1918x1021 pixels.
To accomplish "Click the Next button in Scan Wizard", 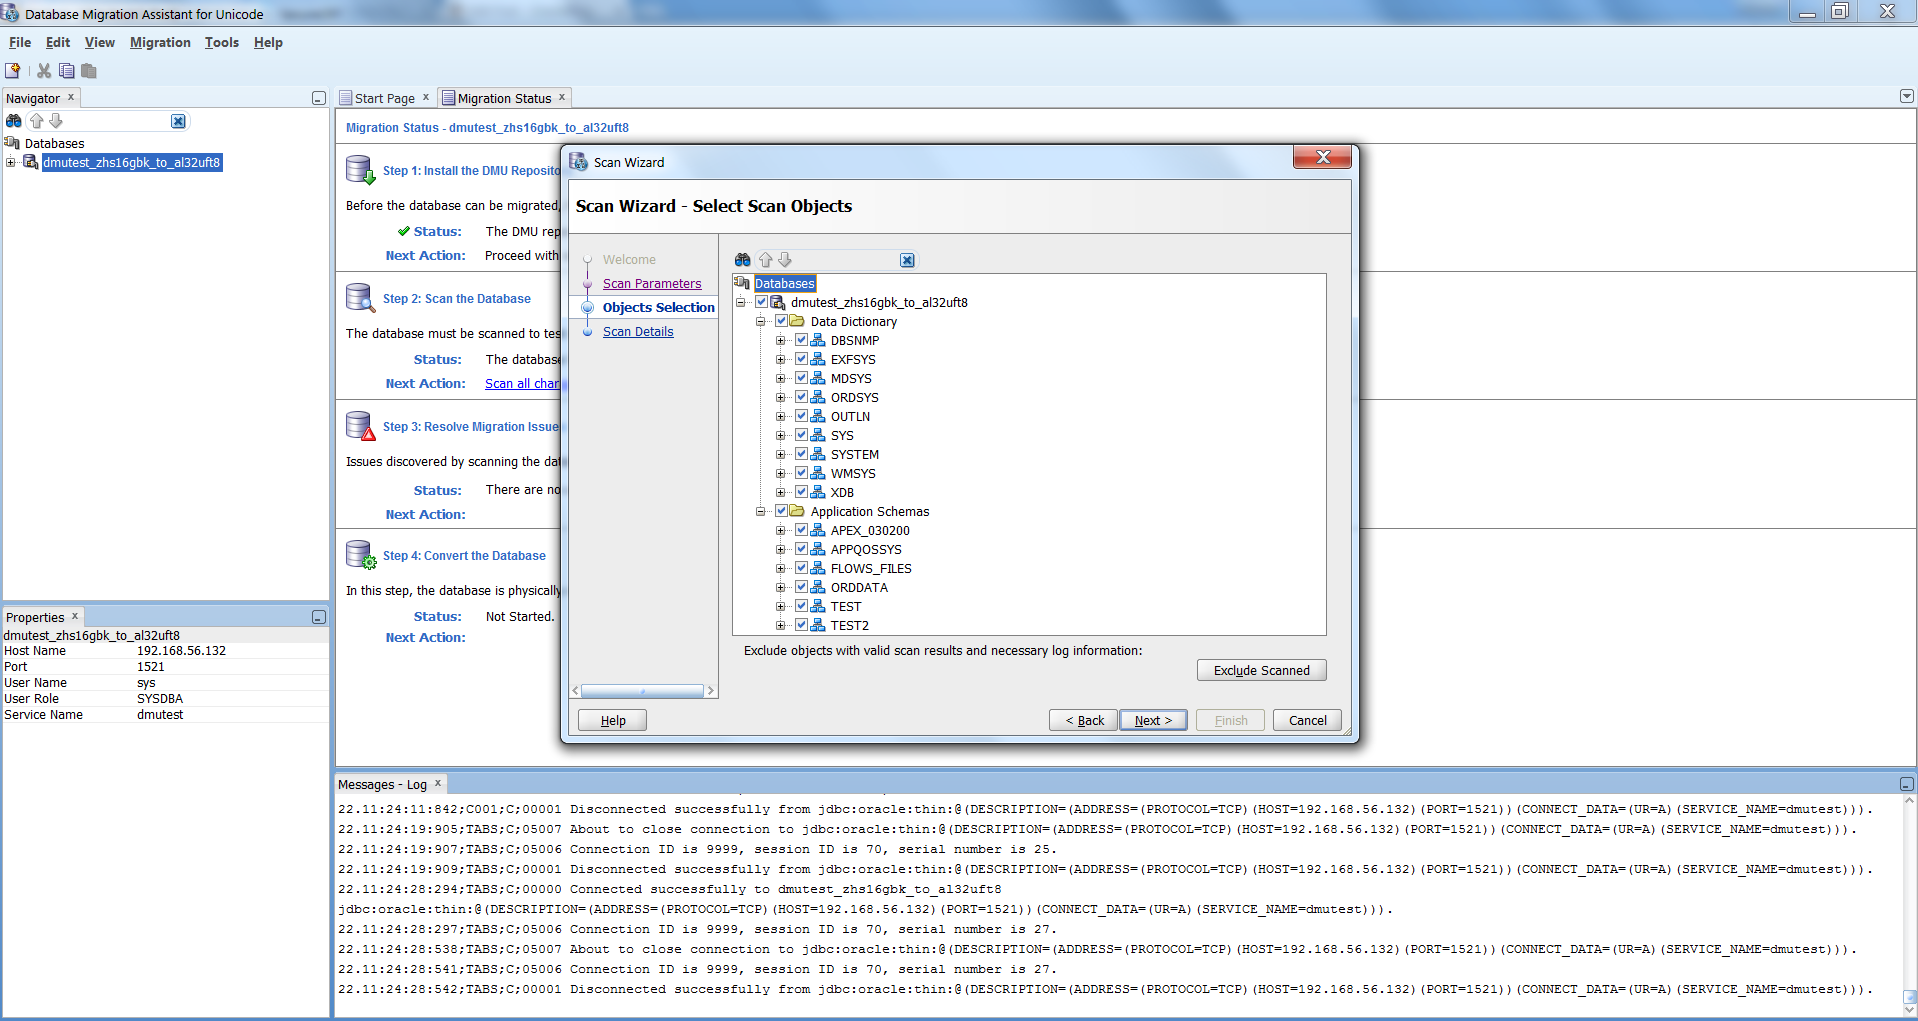I will [x=1153, y=720].
